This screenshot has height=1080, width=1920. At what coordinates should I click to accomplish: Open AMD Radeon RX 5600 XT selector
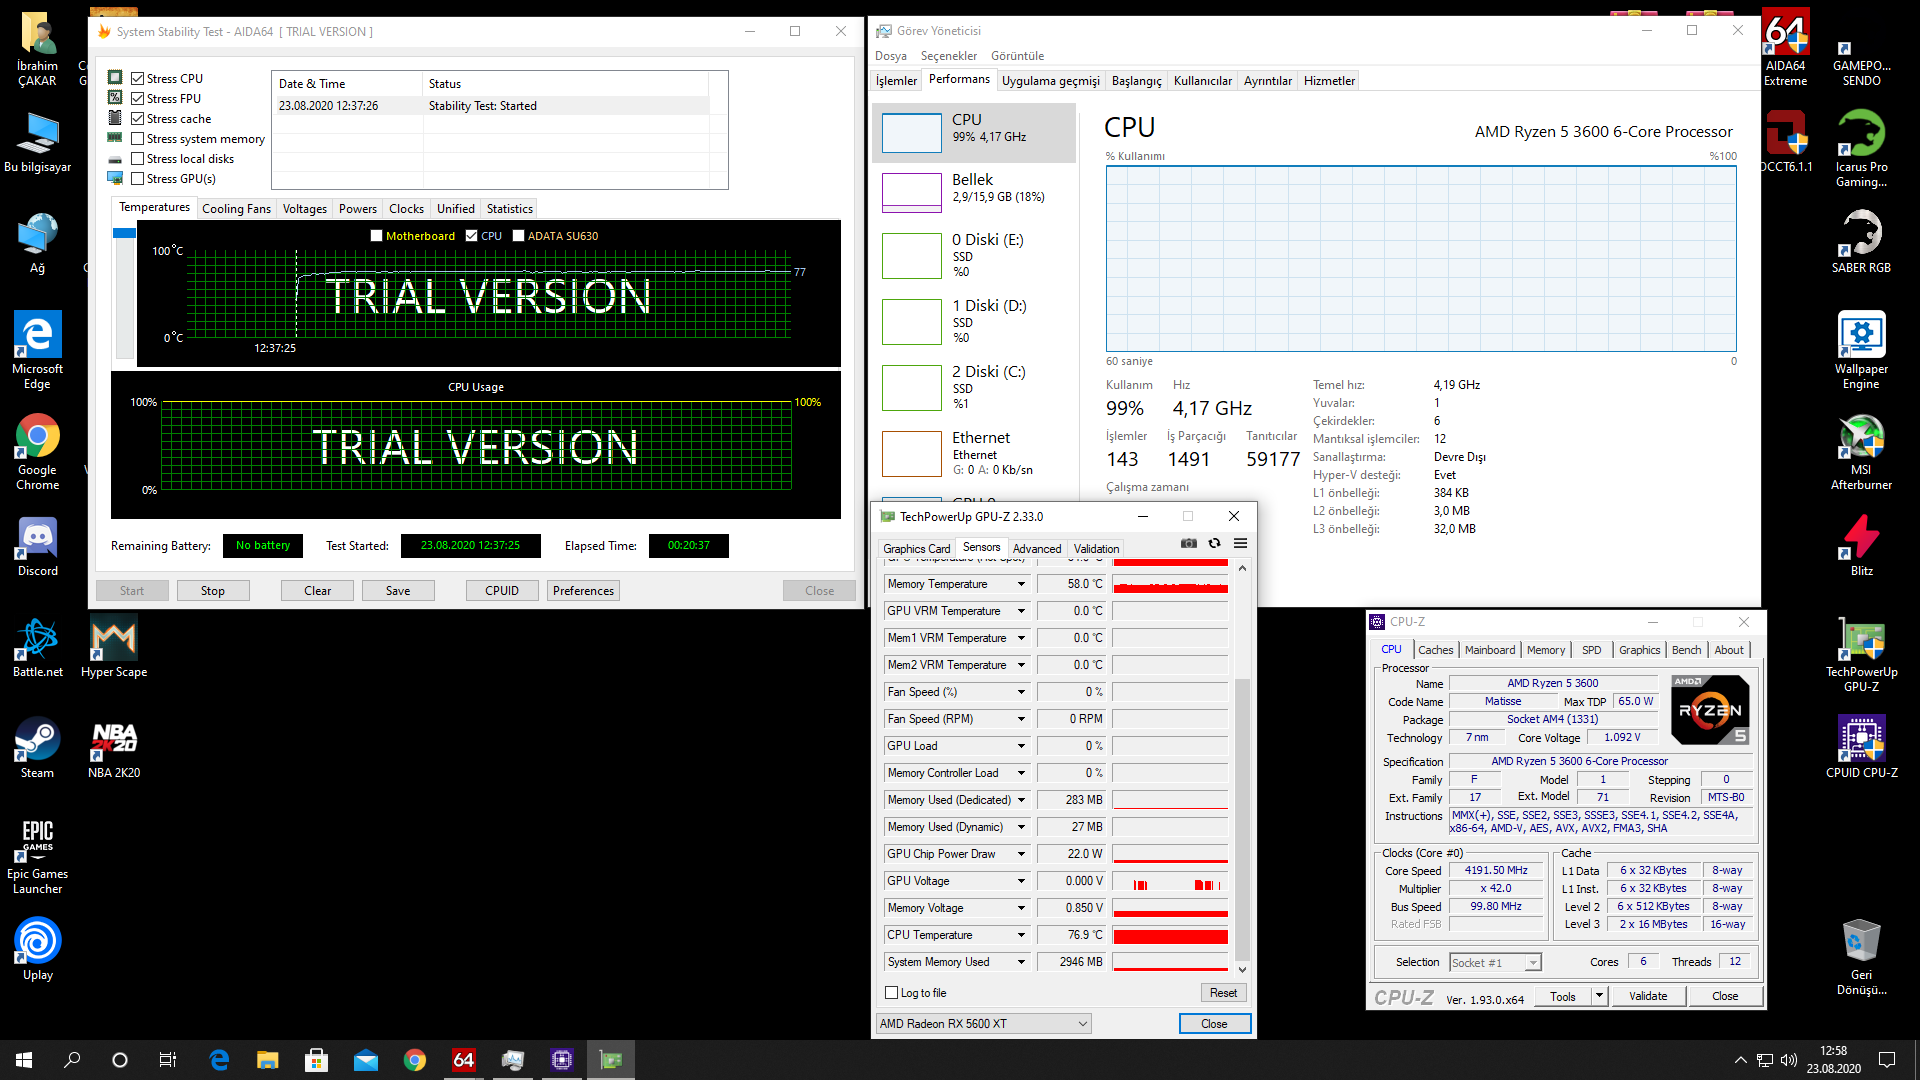[x=983, y=1024]
